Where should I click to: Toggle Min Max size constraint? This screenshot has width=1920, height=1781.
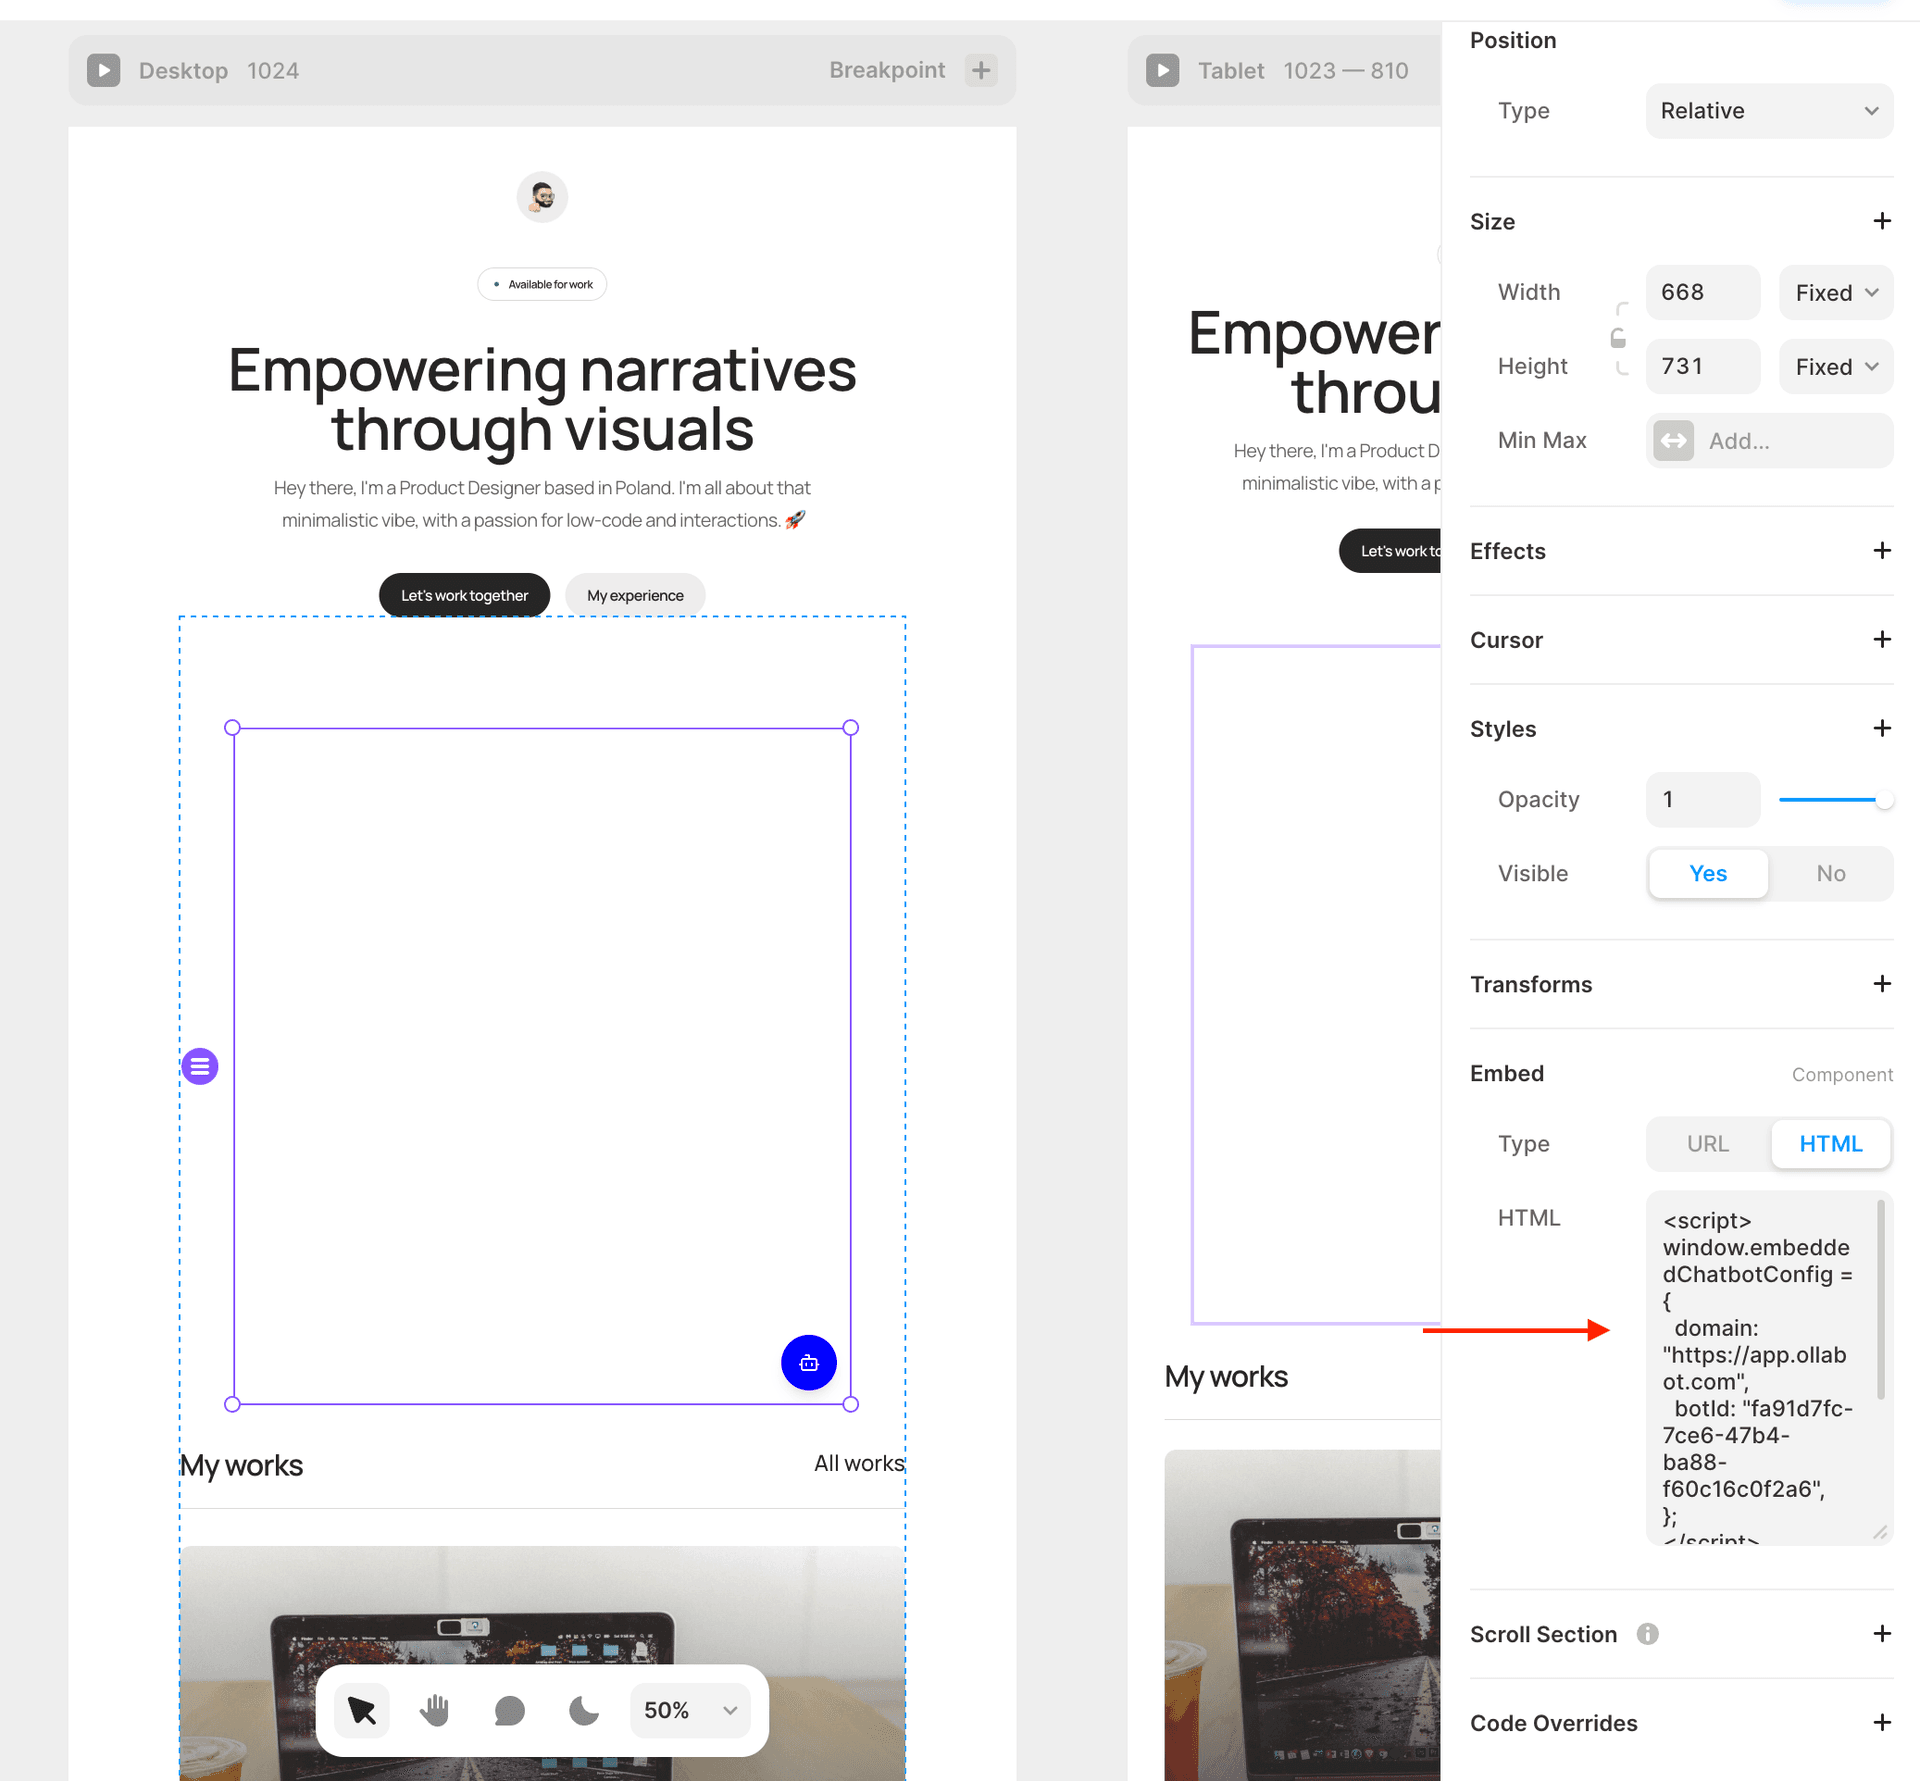click(1674, 439)
